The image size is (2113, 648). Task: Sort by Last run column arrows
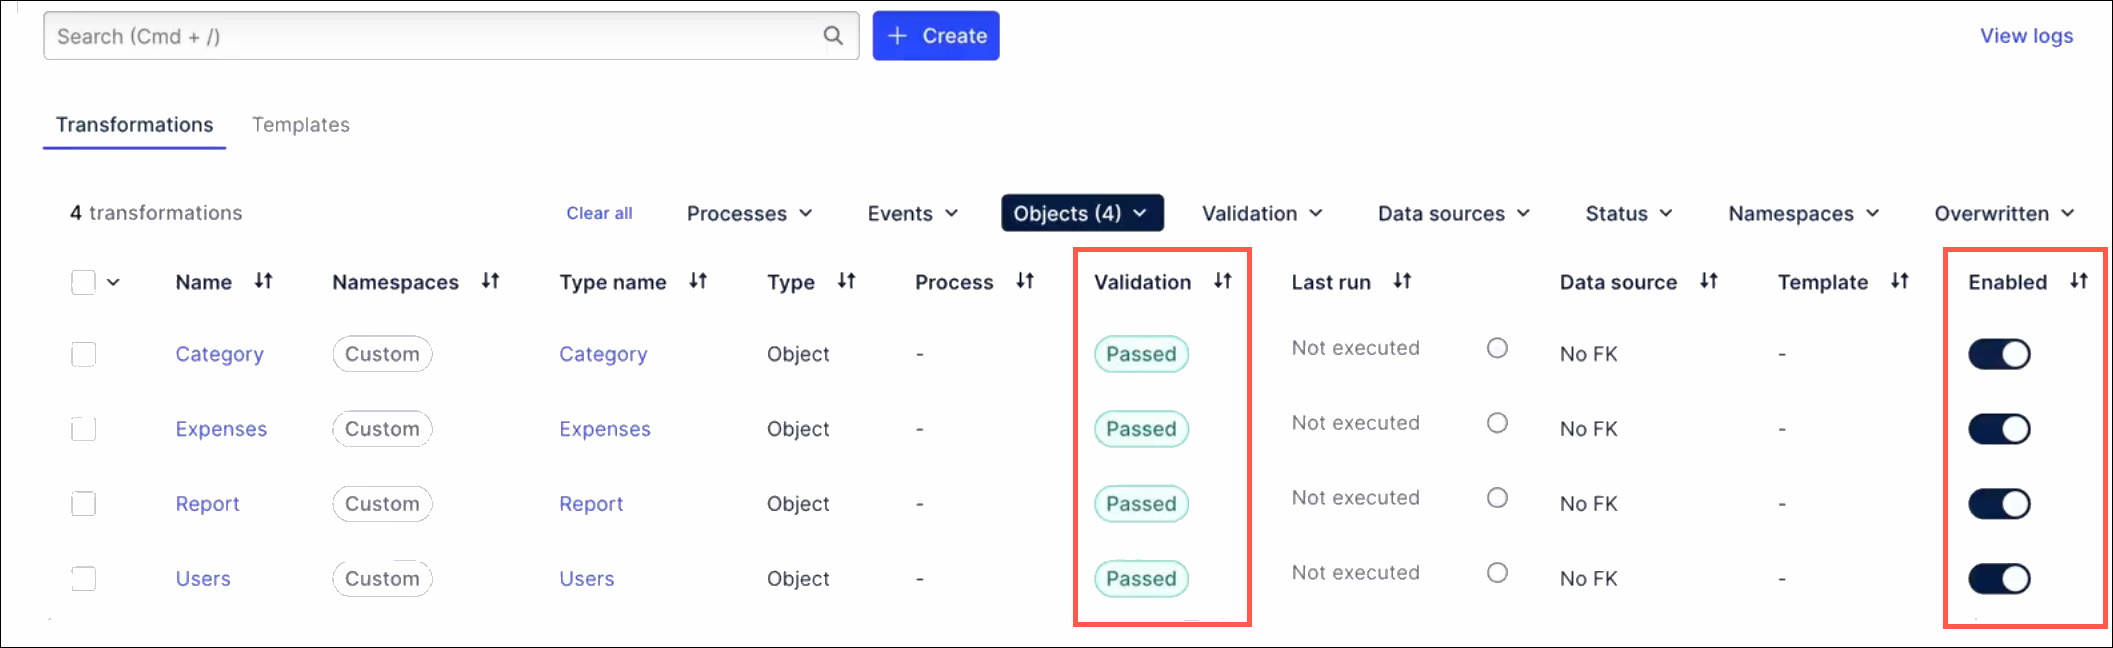coord(1402,281)
